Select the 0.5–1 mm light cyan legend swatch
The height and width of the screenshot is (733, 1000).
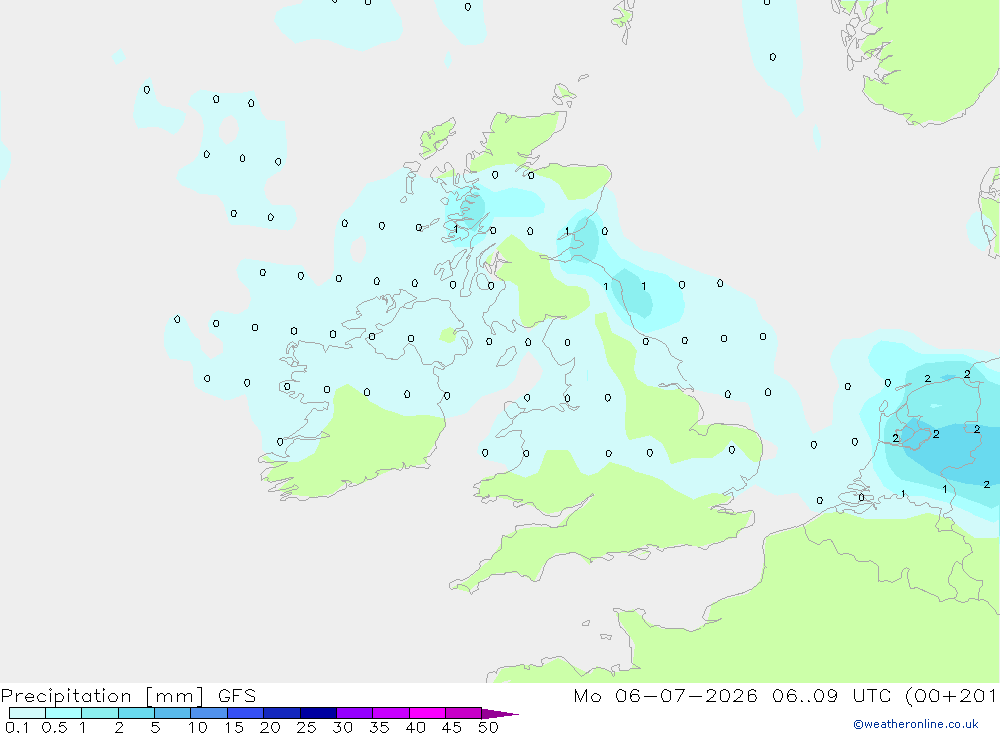pos(63,713)
